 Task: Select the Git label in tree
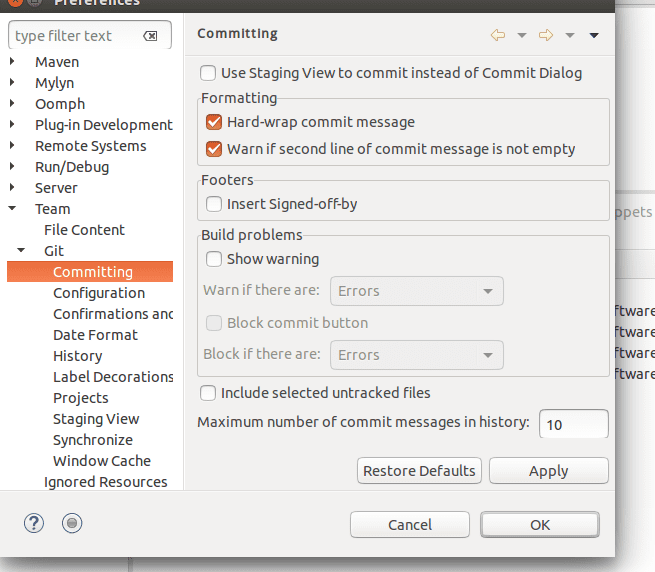coord(54,251)
